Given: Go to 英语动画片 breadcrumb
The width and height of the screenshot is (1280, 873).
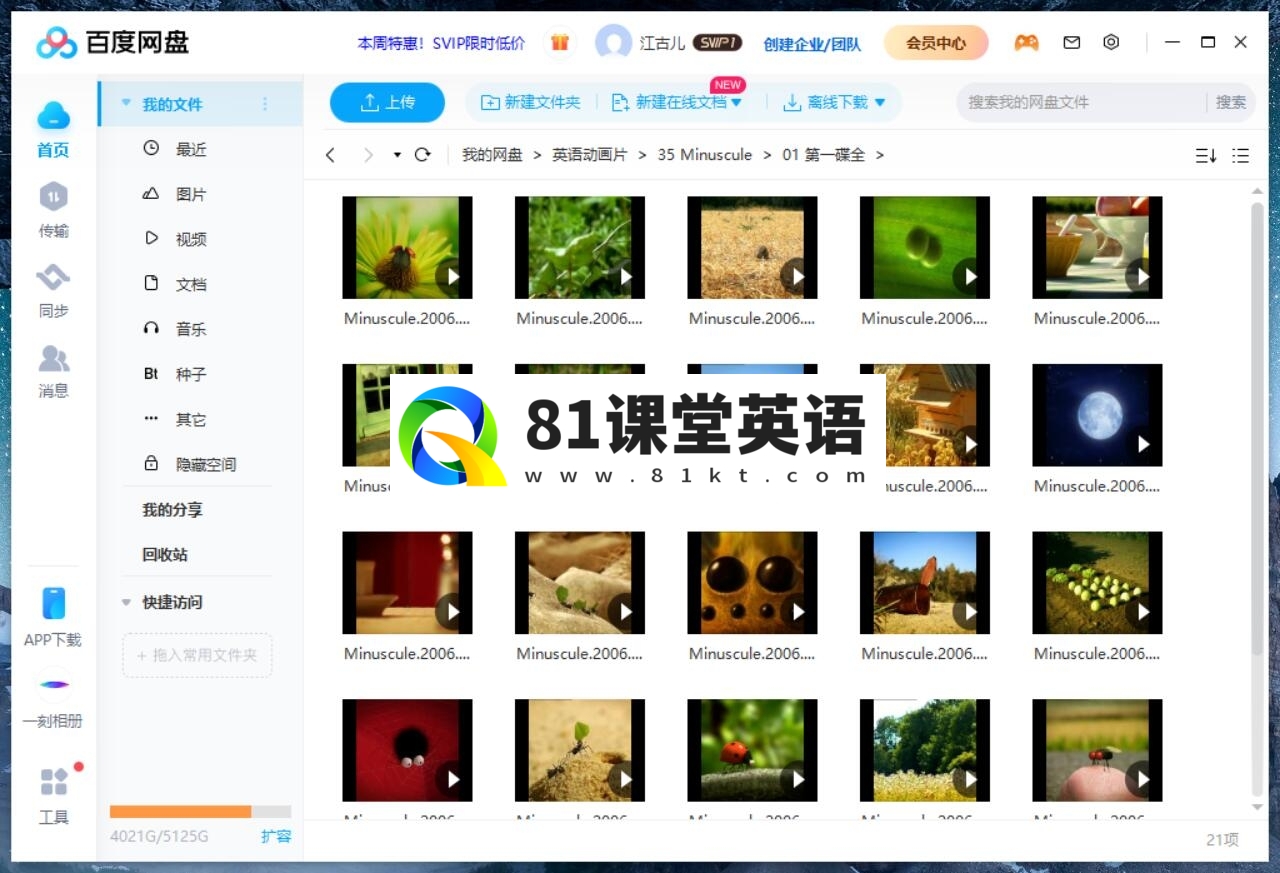Looking at the screenshot, I should pos(590,155).
